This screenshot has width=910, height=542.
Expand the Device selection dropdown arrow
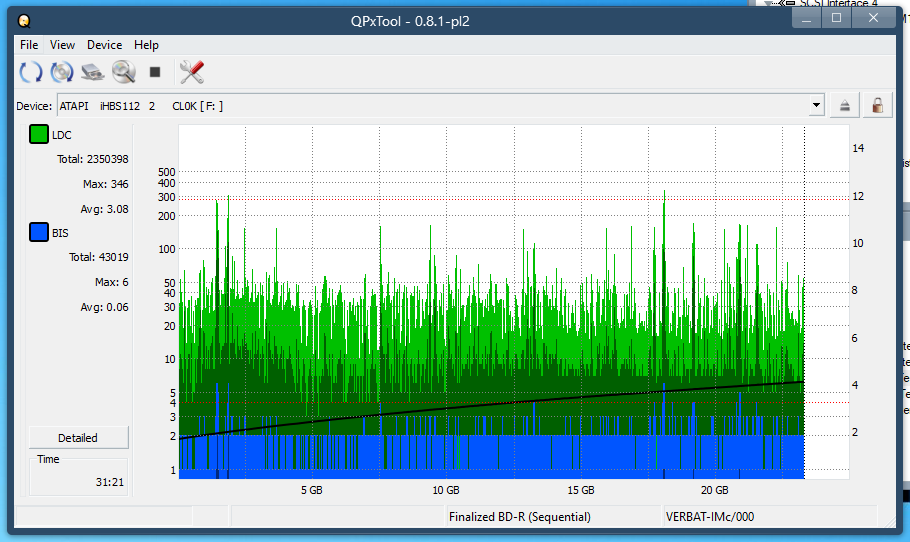tap(817, 105)
